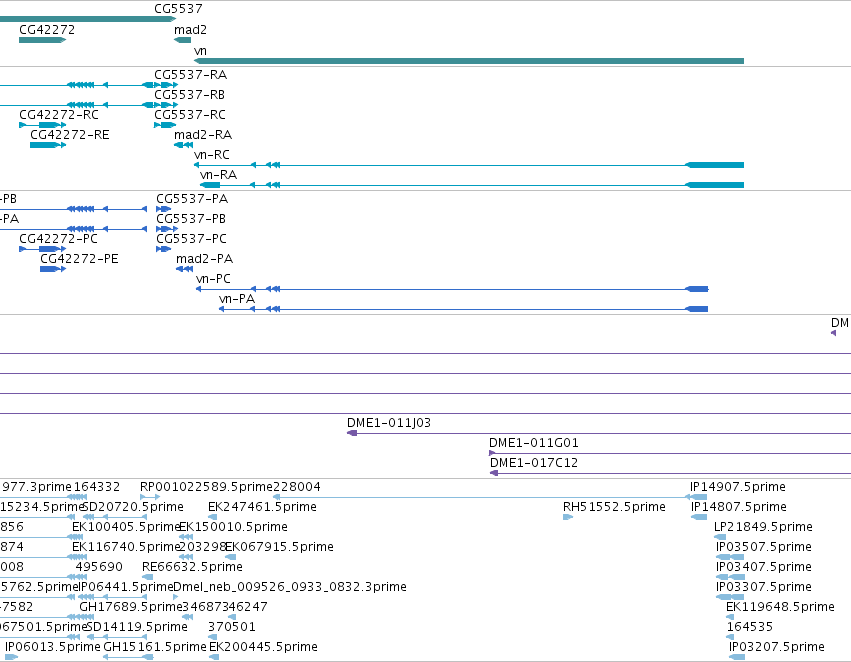Click the Dmel_neb_009526_0933_0832.3prime label

tap(290, 587)
